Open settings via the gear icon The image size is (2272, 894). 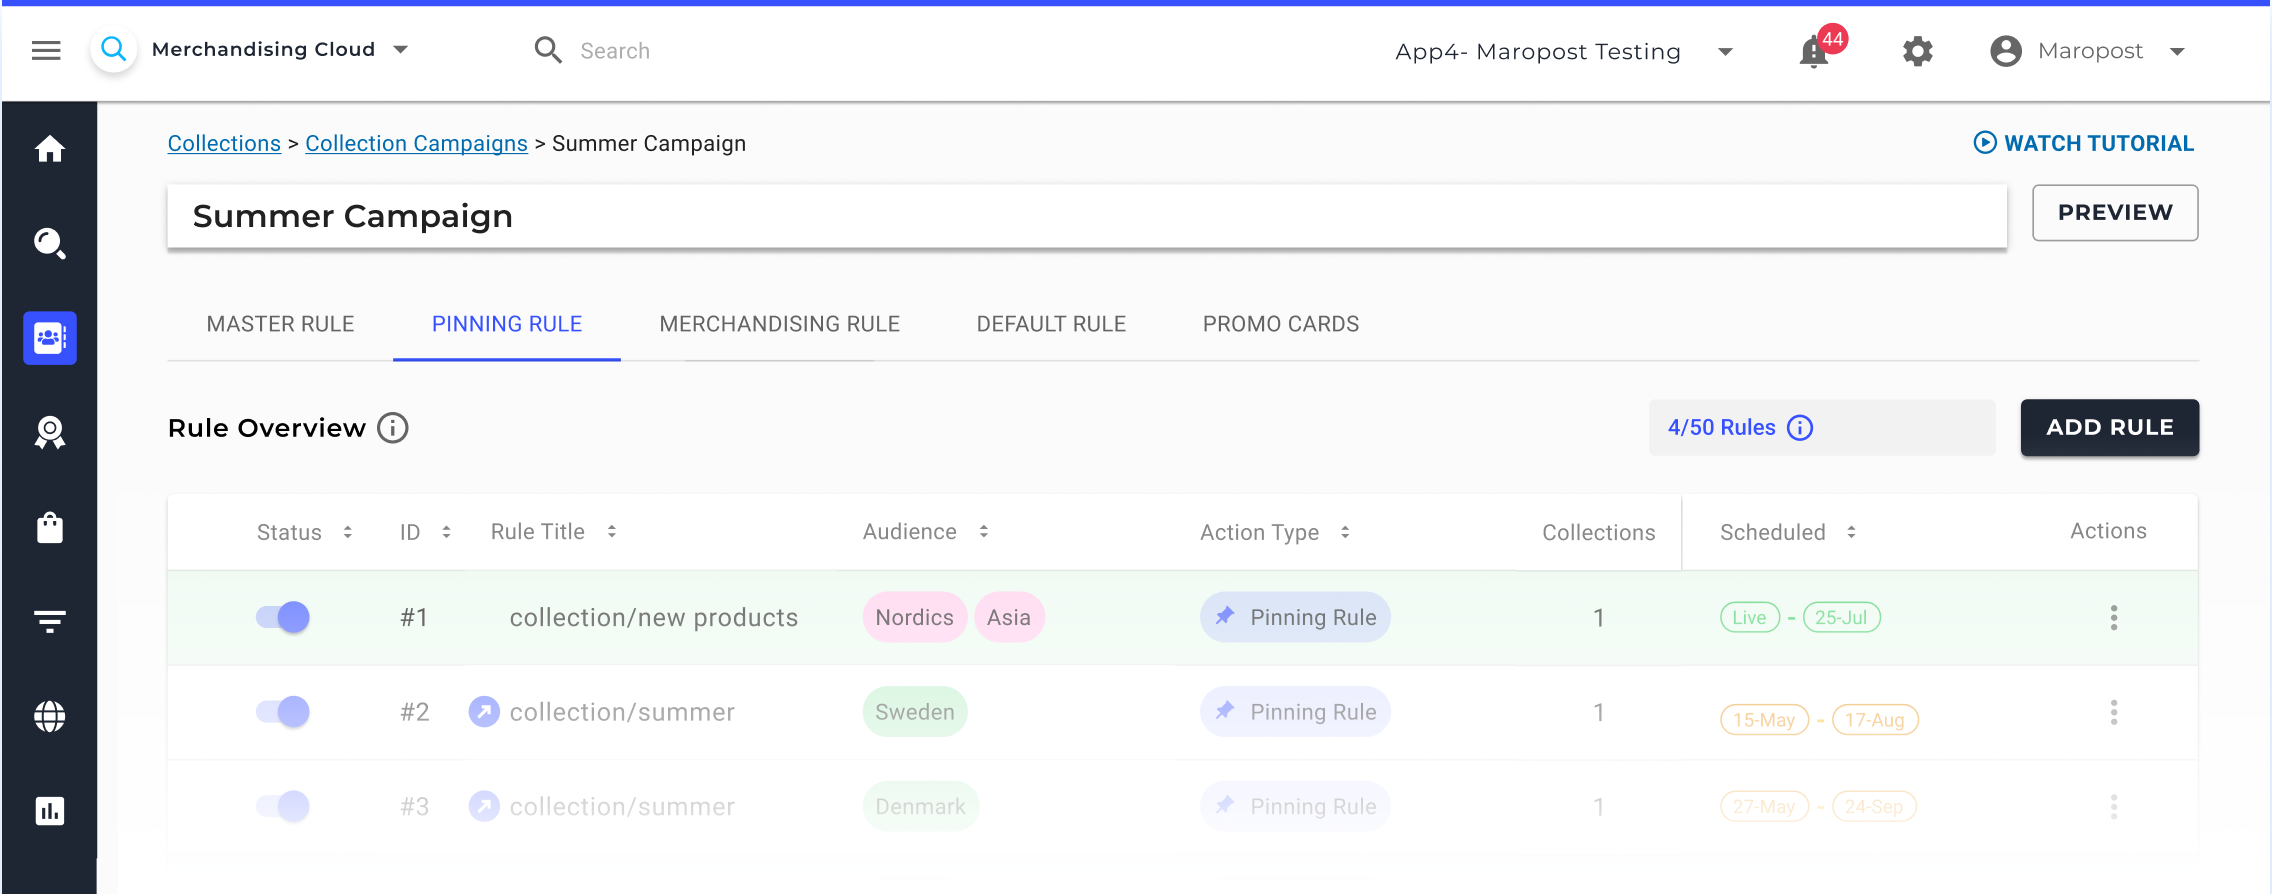(x=1917, y=52)
